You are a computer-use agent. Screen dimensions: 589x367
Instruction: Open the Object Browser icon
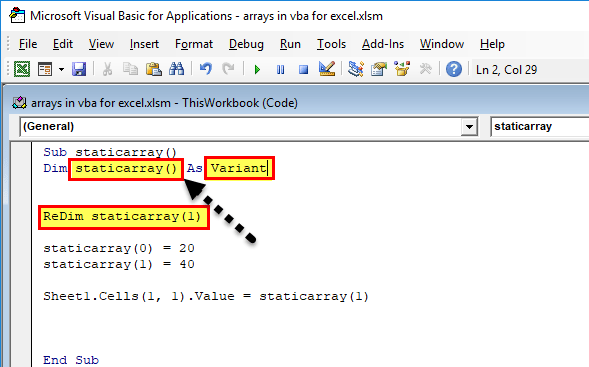pos(402,69)
